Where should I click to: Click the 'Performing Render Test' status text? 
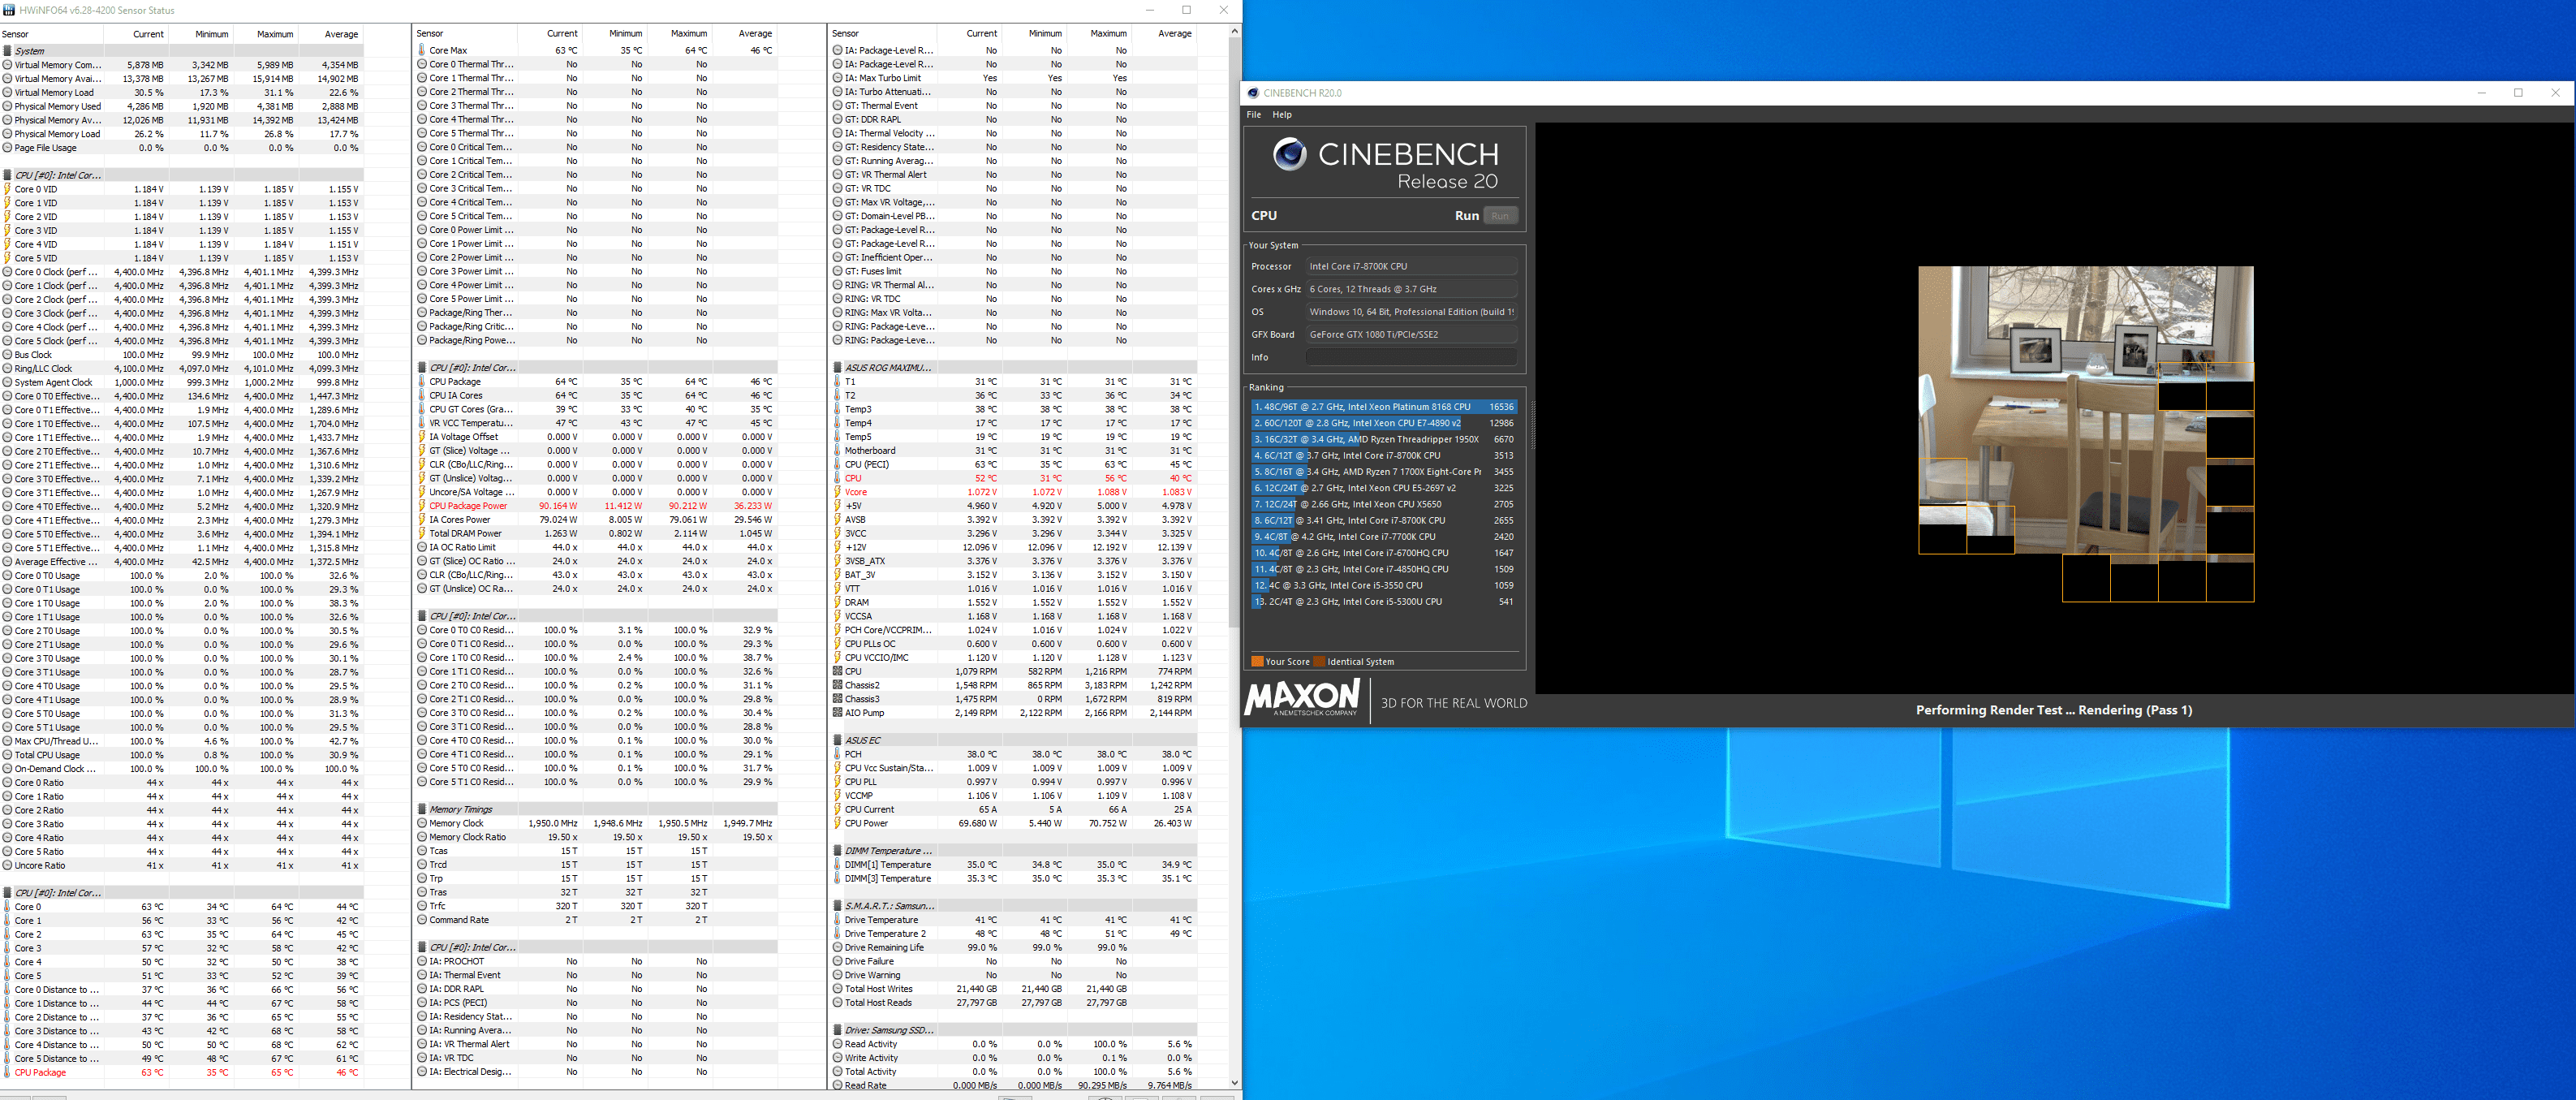(2054, 710)
